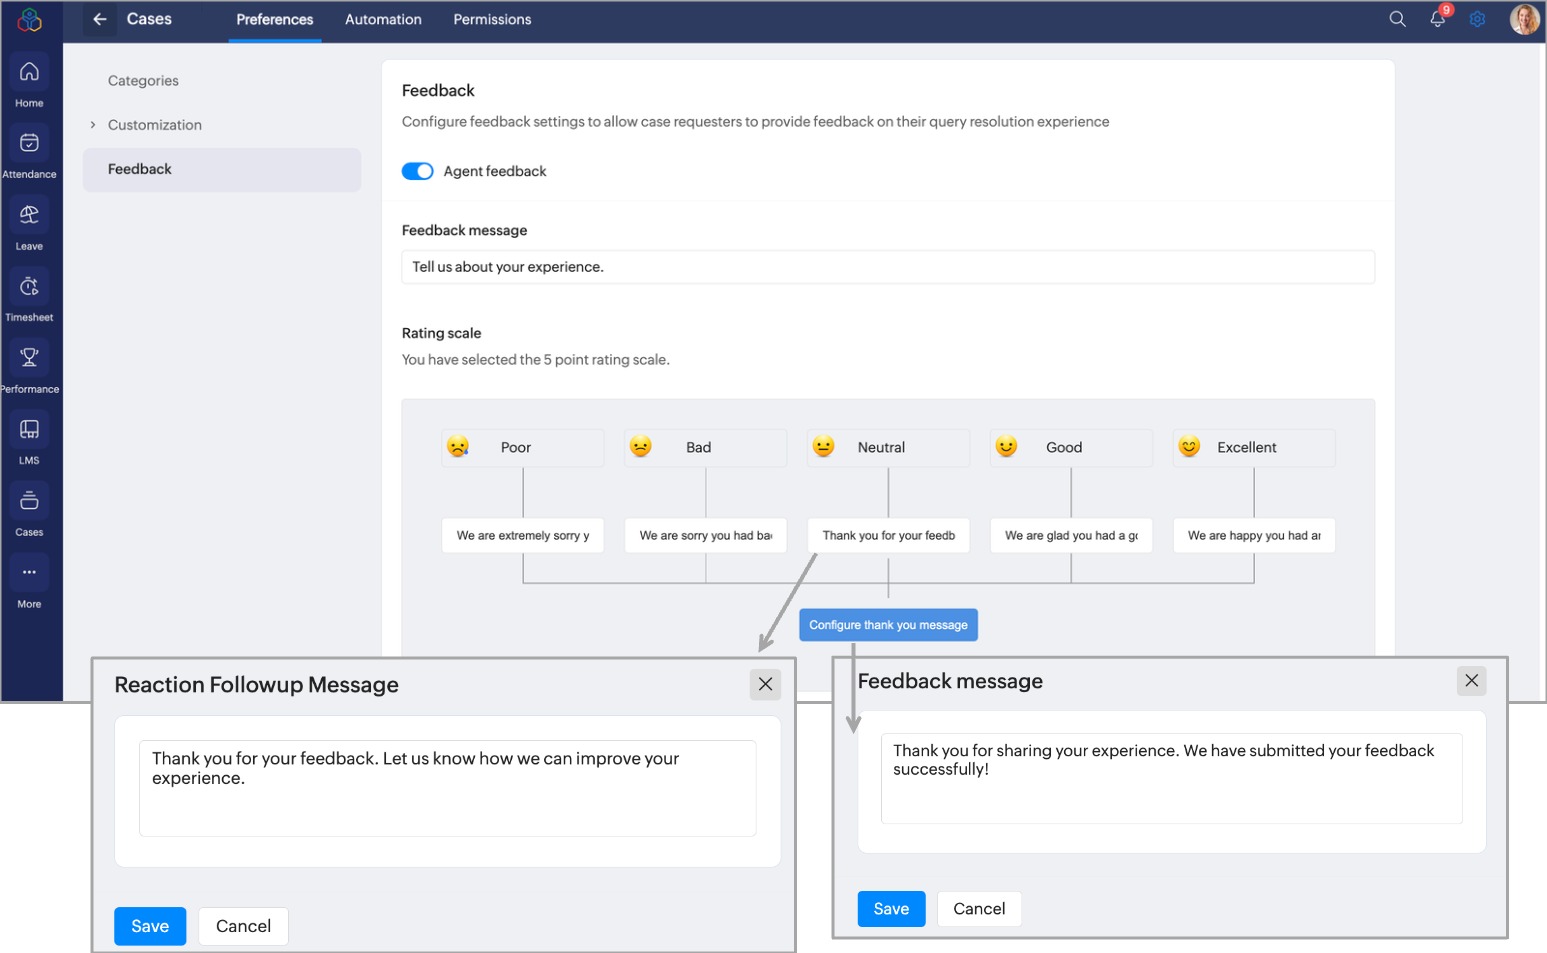The height and width of the screenshot is (953, 1547).
Task: Switch to the Preferences tab
Action: click(x=275, y=20)
